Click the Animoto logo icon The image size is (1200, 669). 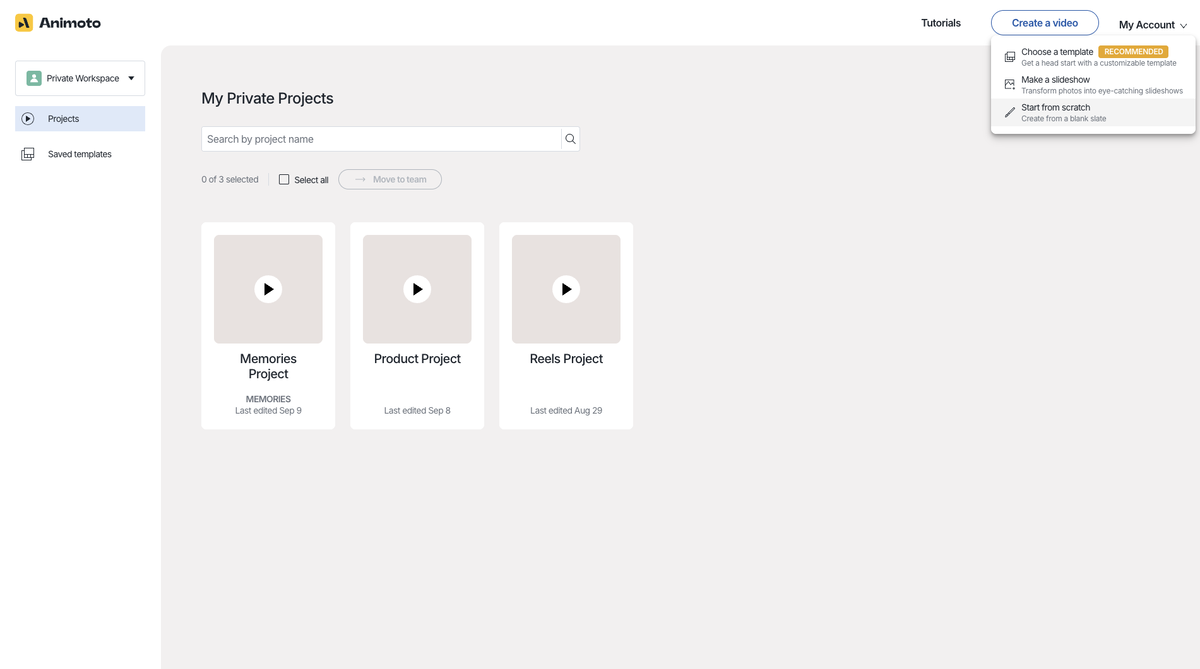coord(21,22)
